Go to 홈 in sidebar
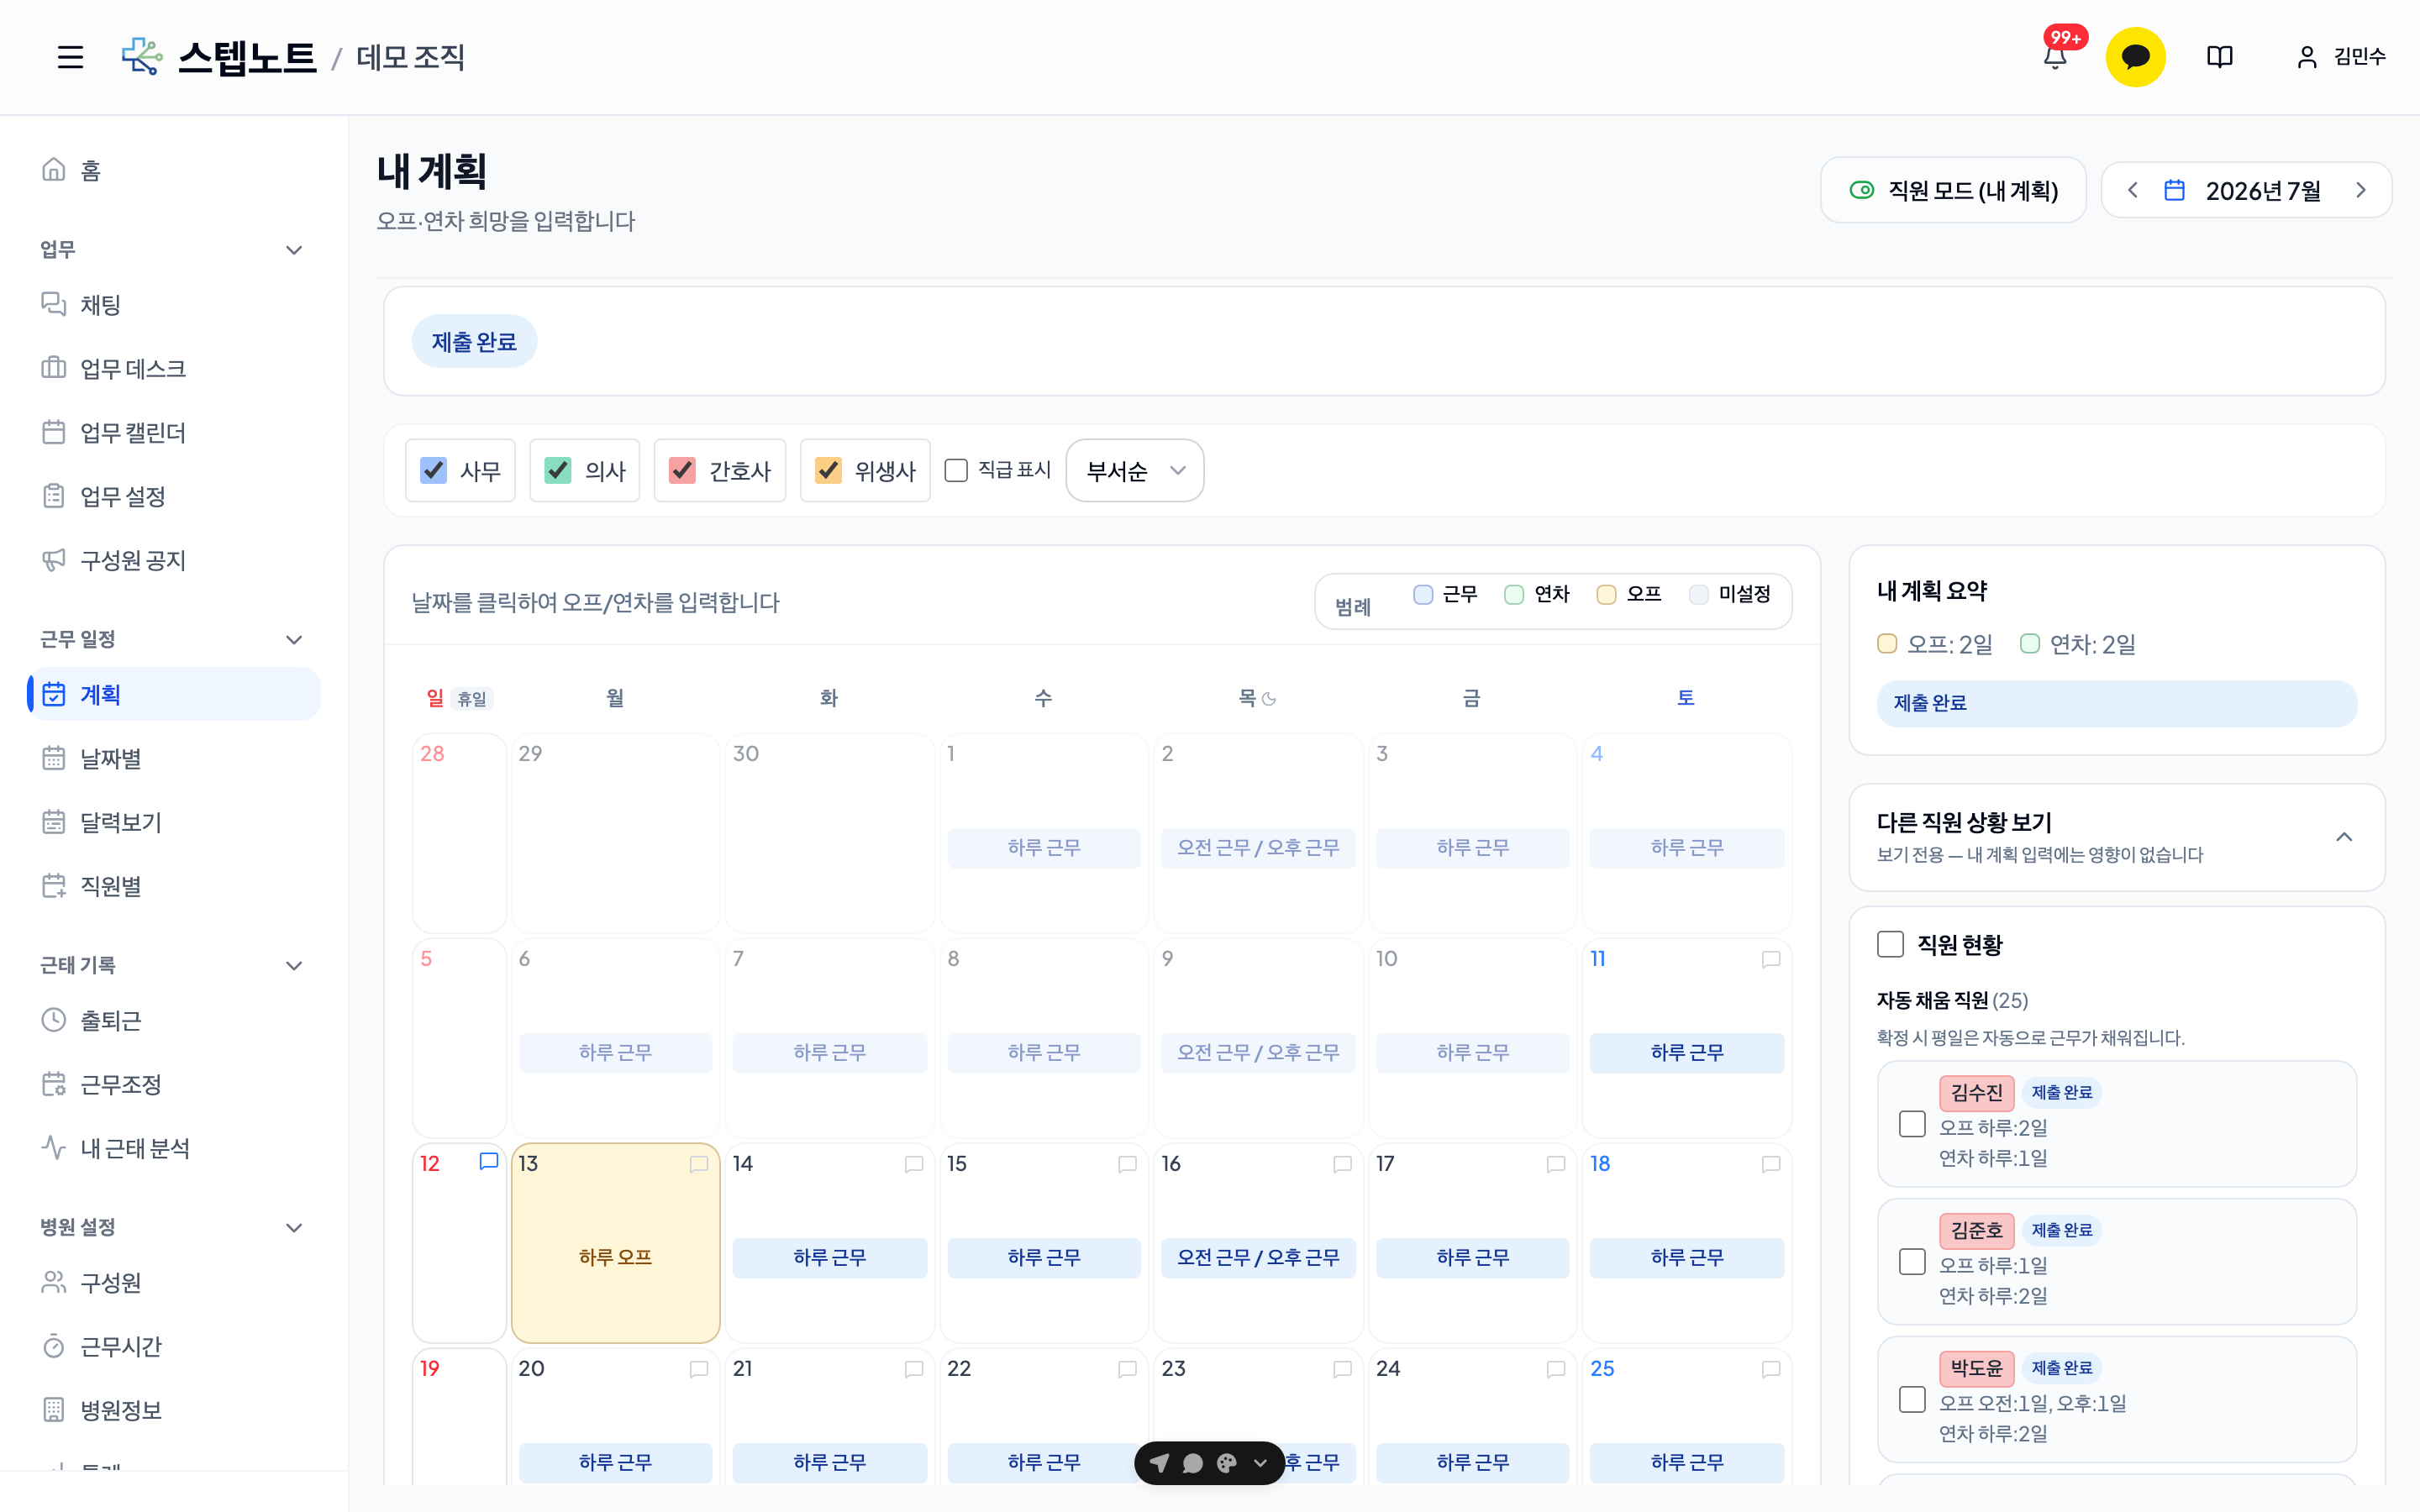The height and width of the screenshot is (1512, 2420). [x=174, y=170]
